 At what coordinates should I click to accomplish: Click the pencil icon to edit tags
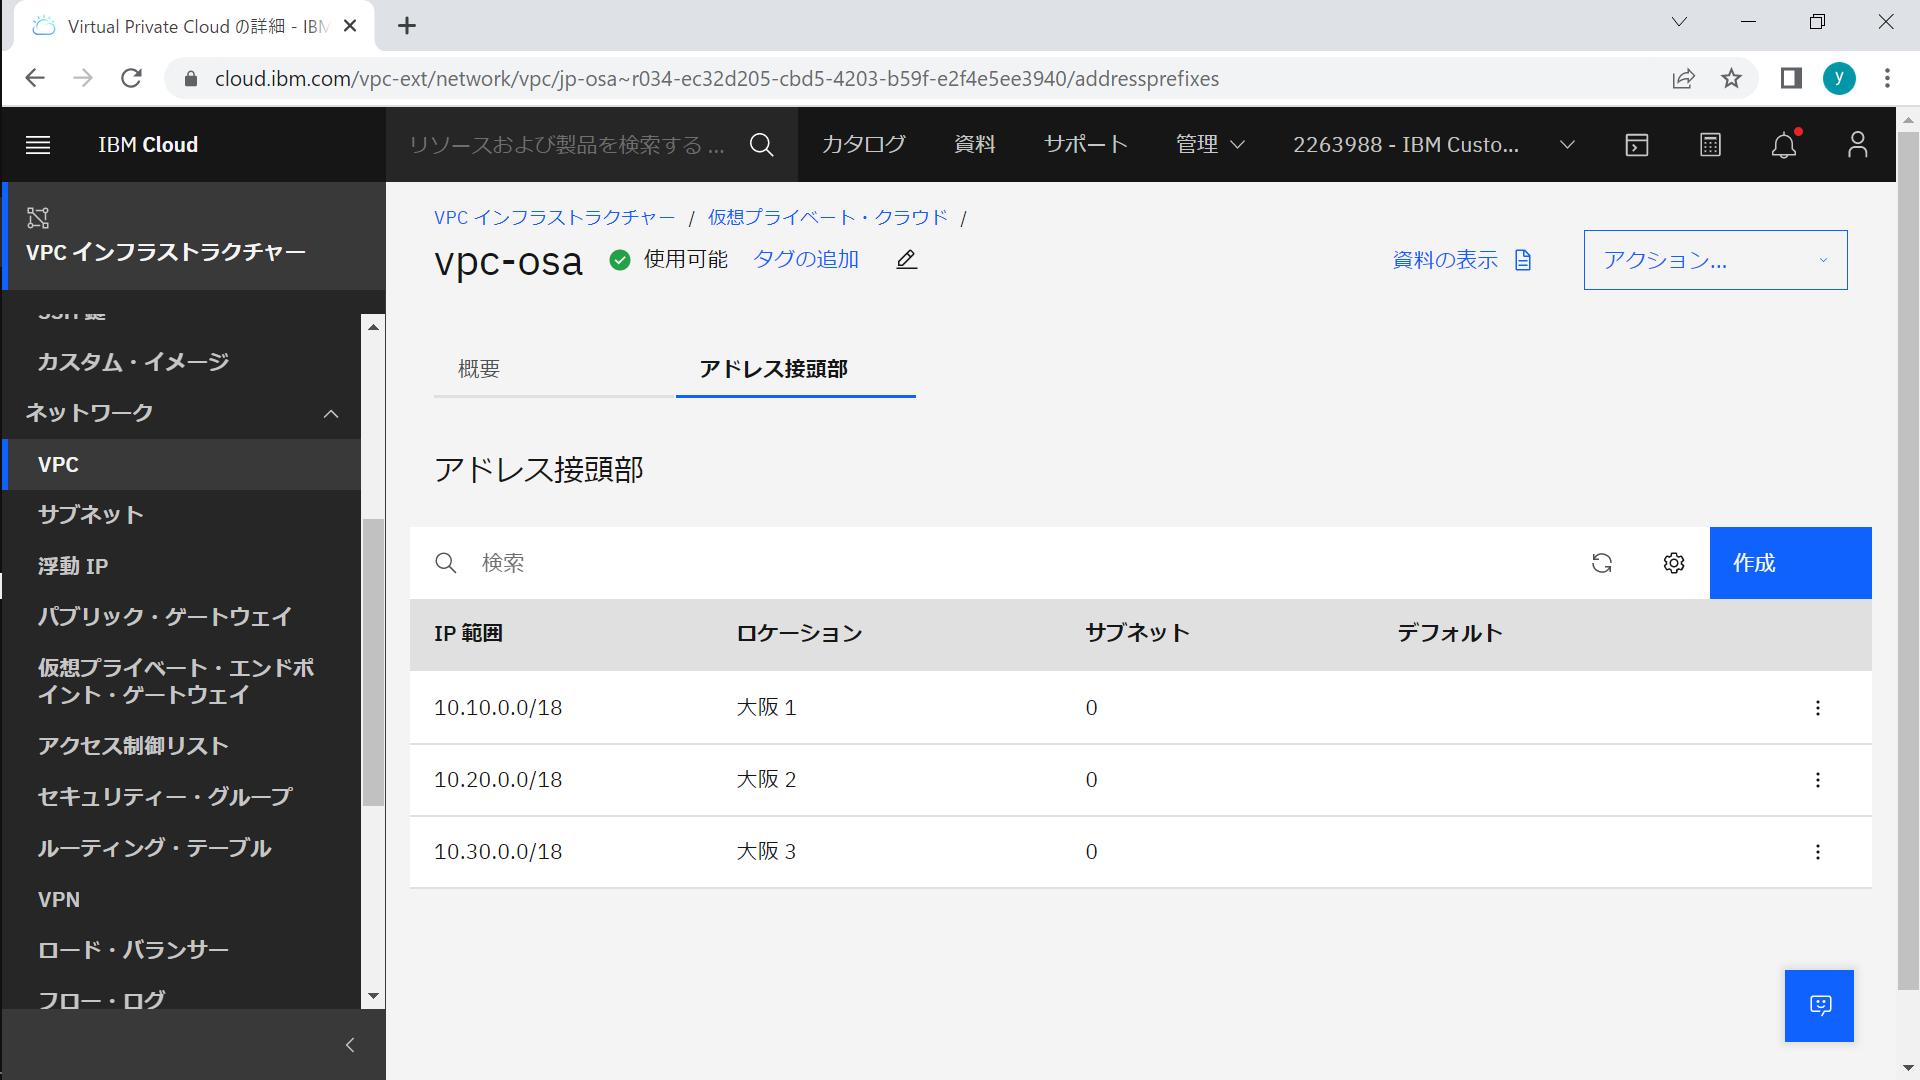906,260
